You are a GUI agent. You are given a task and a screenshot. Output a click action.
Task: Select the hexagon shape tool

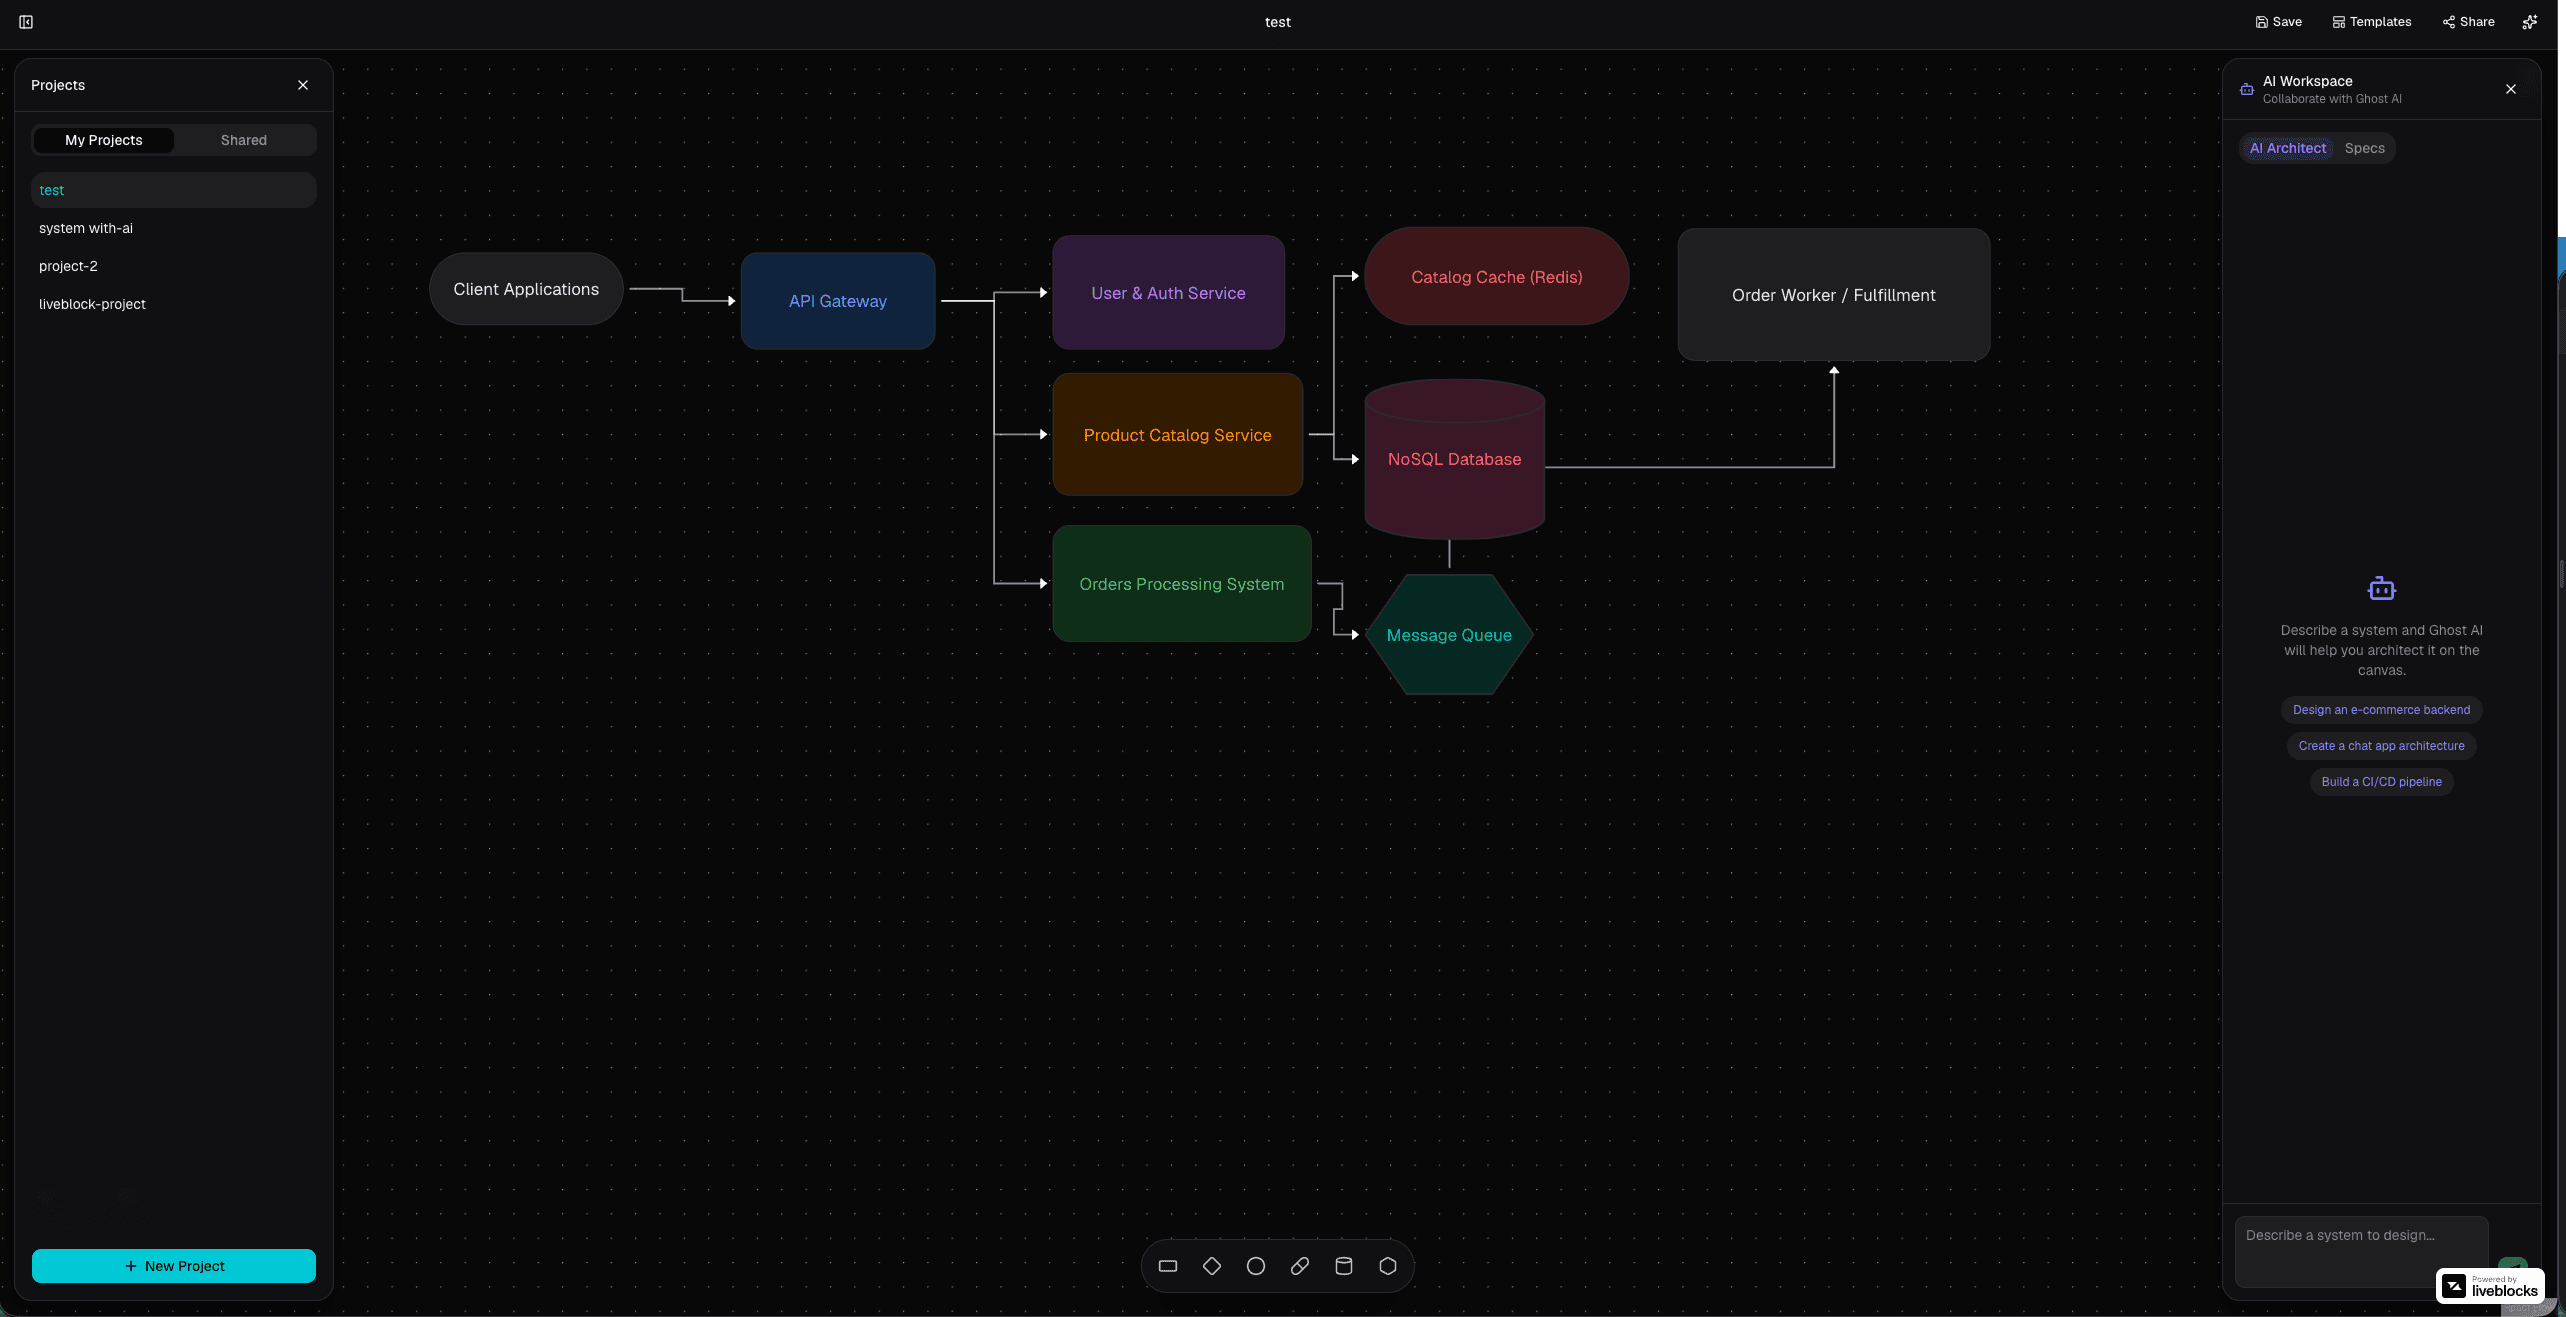click(1387, 1266)
